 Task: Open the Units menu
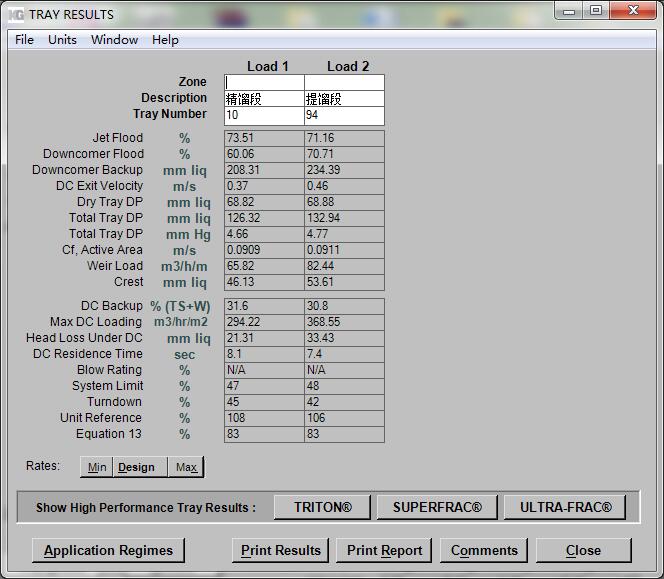click(62, 40)
